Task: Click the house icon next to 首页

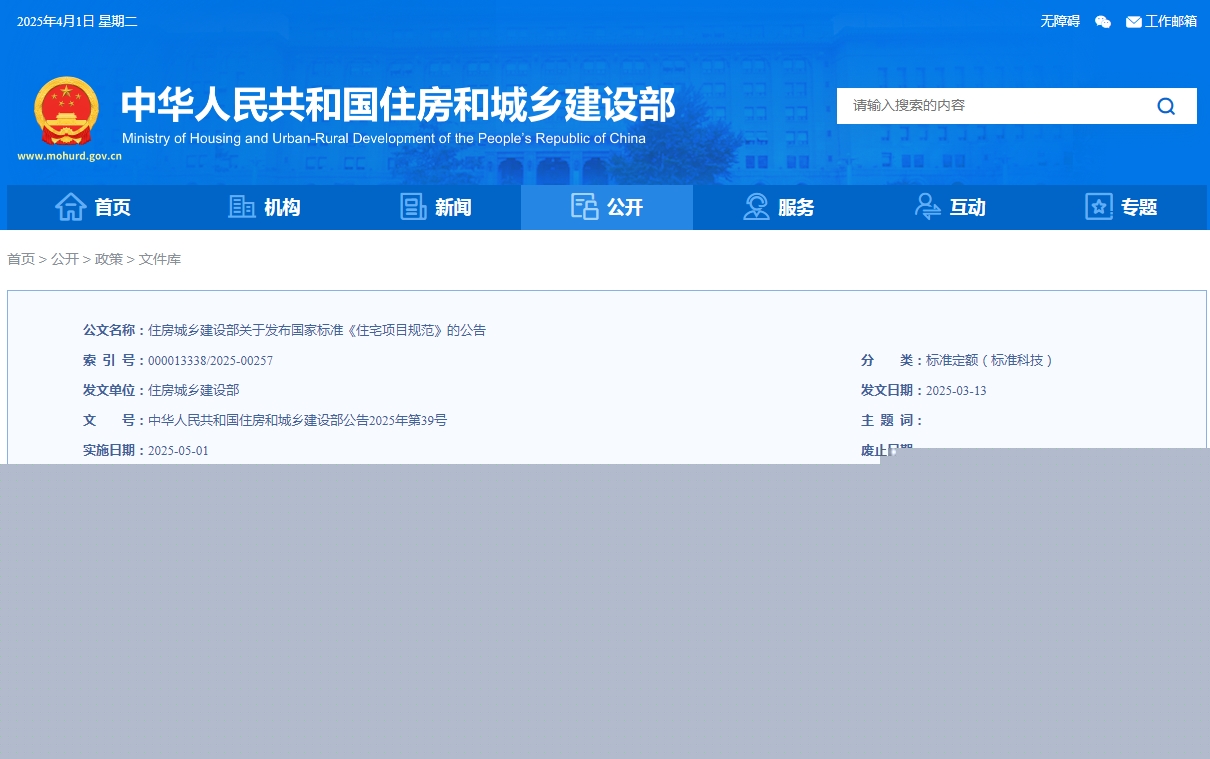Action: 71,207
